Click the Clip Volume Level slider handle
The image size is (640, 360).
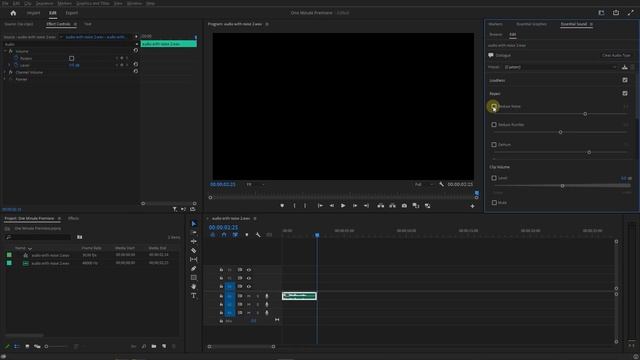tap(562, 186)
